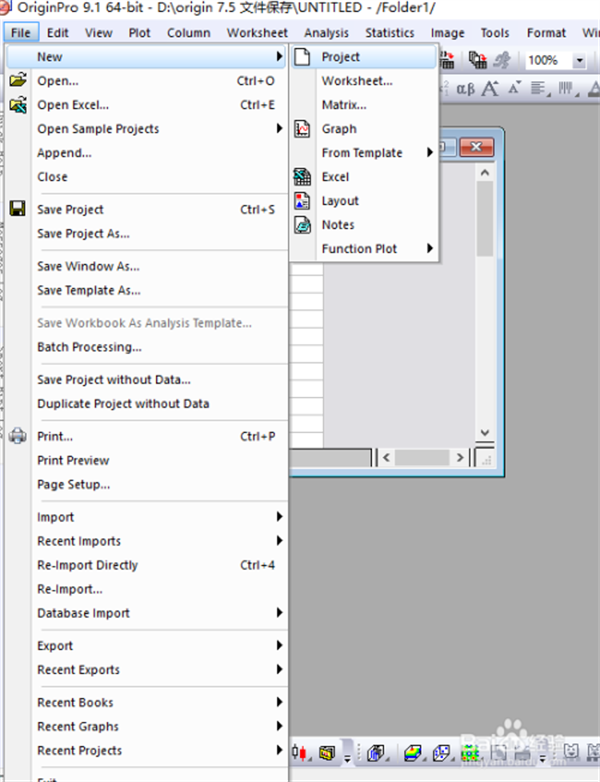Choose Matrix... from New submenu
600x782 pixels.
click(364, 105)
